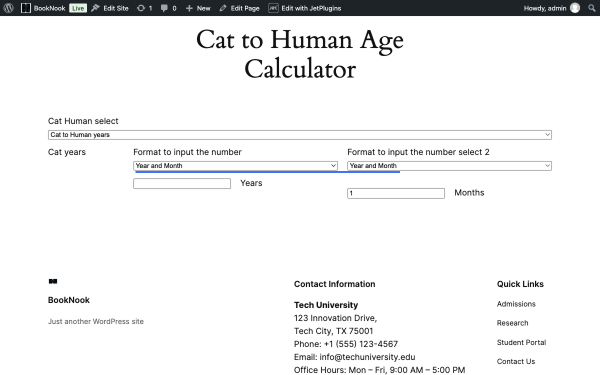
Task: Click the Edit Site brush icon
Action: pyautogui.click(x=95, y=8)
